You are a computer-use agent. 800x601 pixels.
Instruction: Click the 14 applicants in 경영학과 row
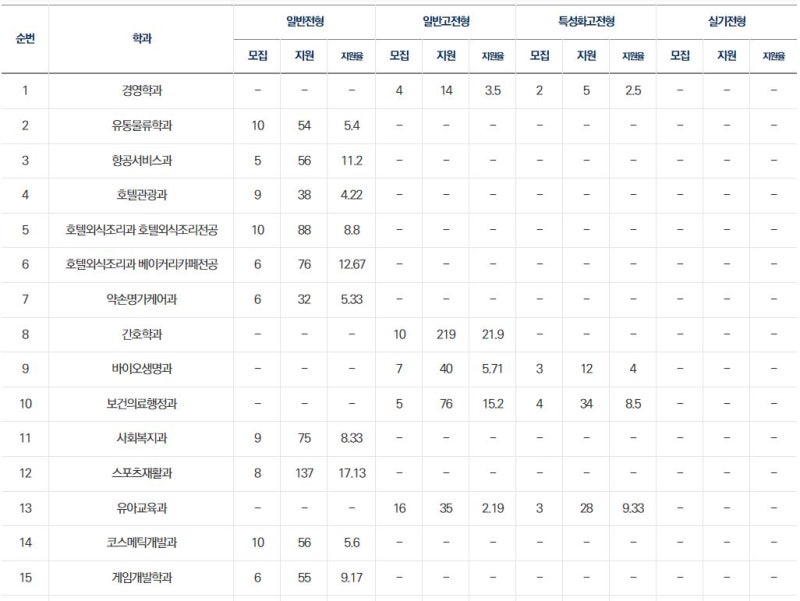point(446,91)
